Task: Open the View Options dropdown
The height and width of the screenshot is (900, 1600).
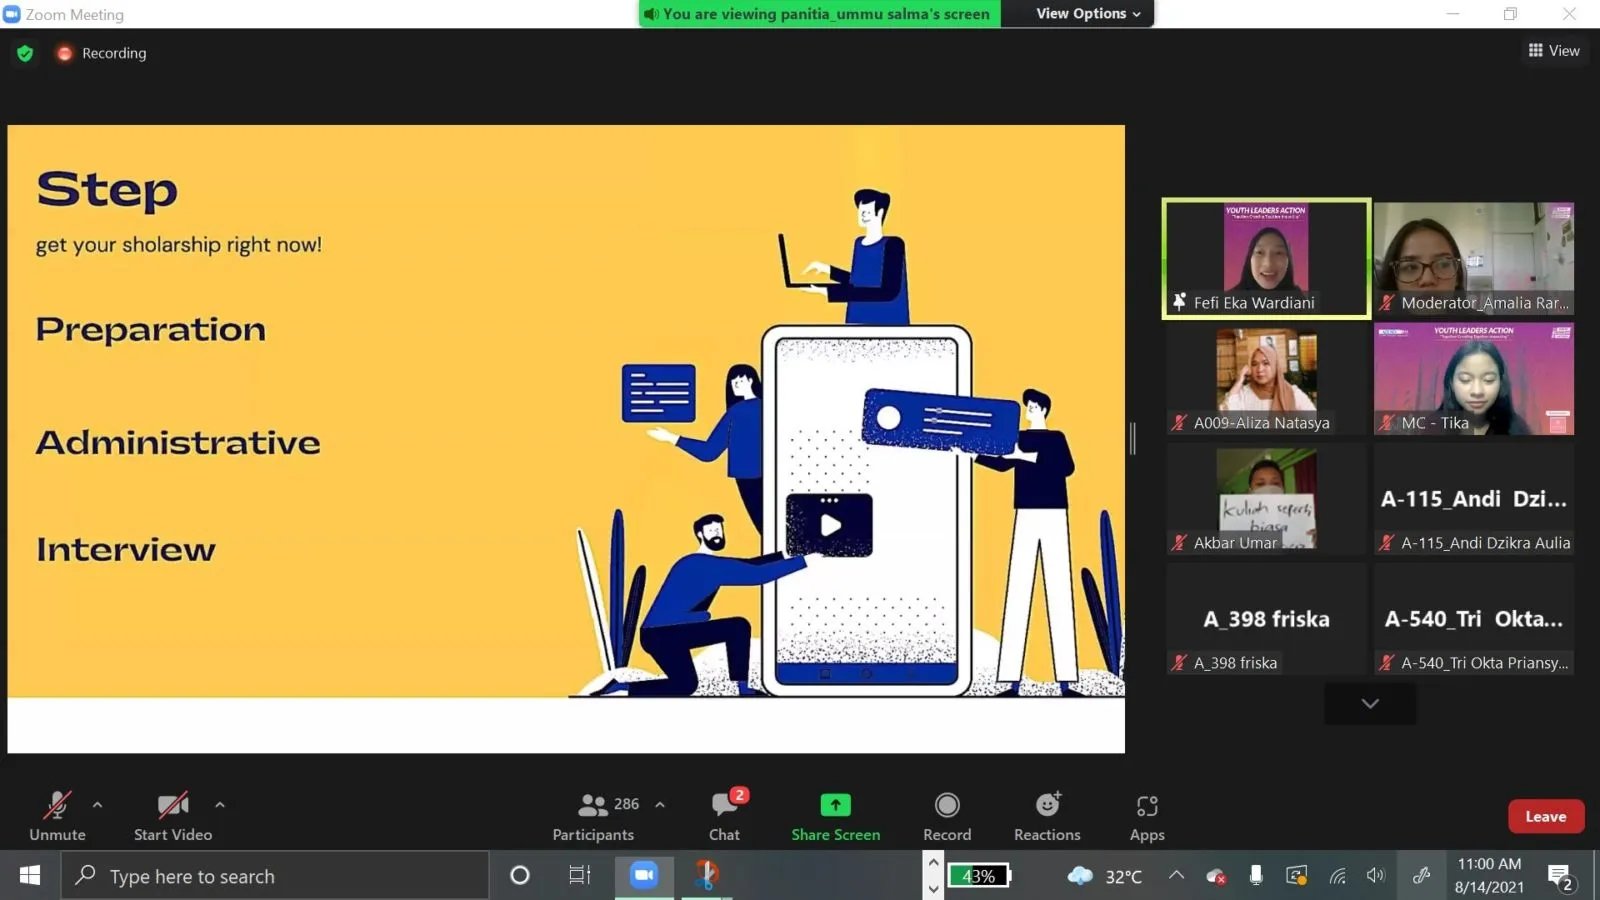Action: 1088,13
